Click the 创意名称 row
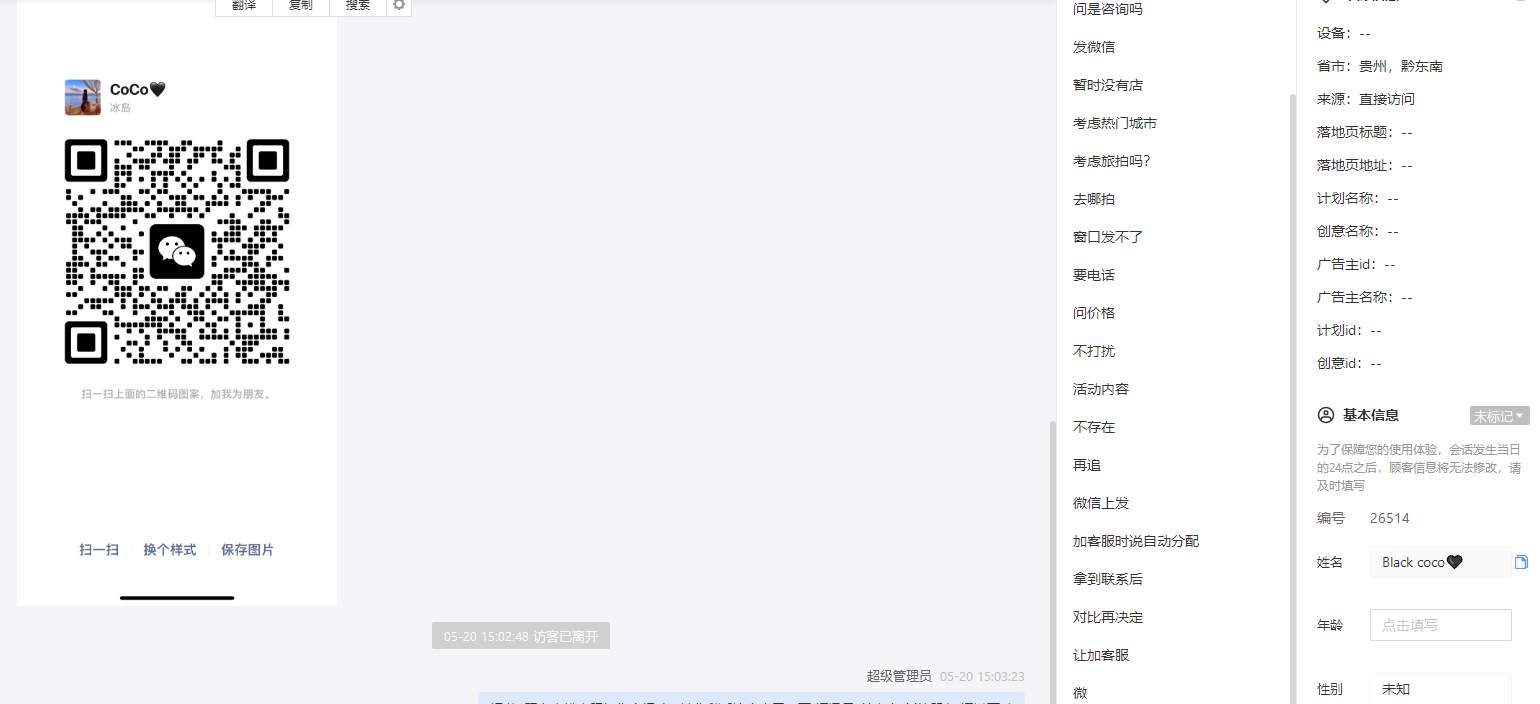Image resolution: width=1540 pixels, height=704 pixels. [1358, 231]
